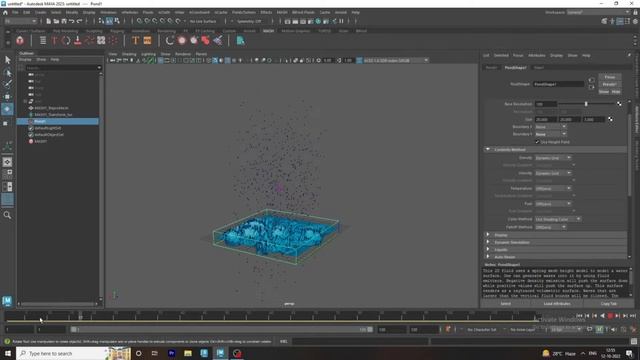Click the red download-arrow icon on MASH shelf
Screen dimensions: 640x360
78,40
